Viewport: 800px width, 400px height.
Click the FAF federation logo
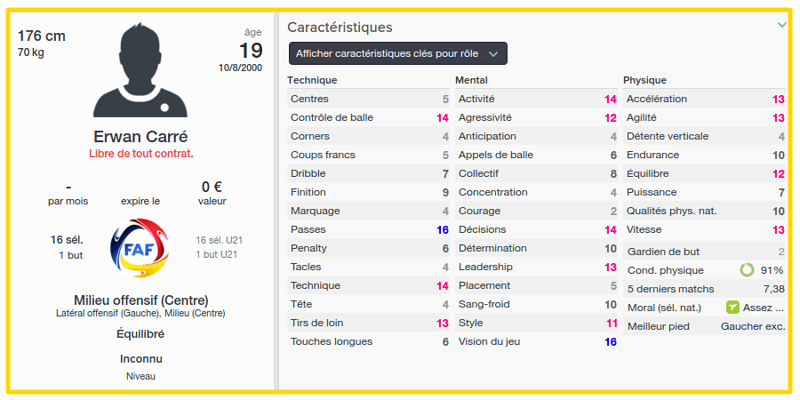139,248
